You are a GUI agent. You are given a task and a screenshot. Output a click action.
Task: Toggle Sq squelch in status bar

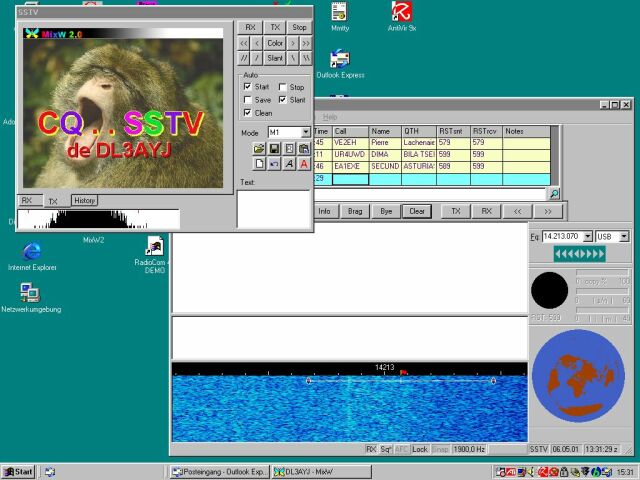[x=385, y=449]
